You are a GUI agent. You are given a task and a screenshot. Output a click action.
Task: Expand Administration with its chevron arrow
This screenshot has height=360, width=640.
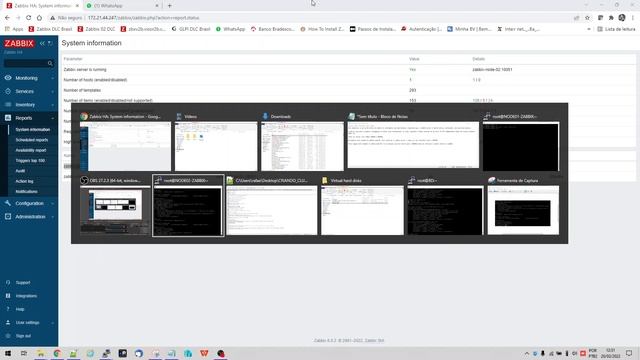(x=53, y=217)
